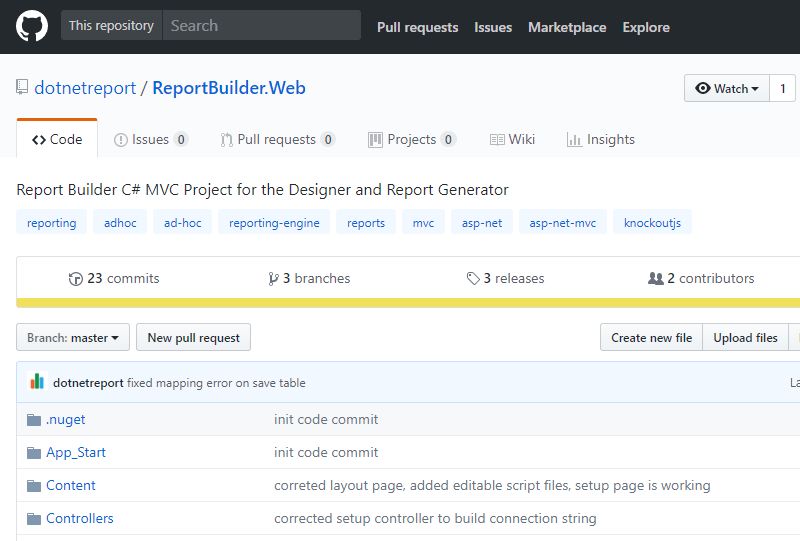Open the GitHub Octocat logo homepage
800x541 pixels.
point(32,26)
